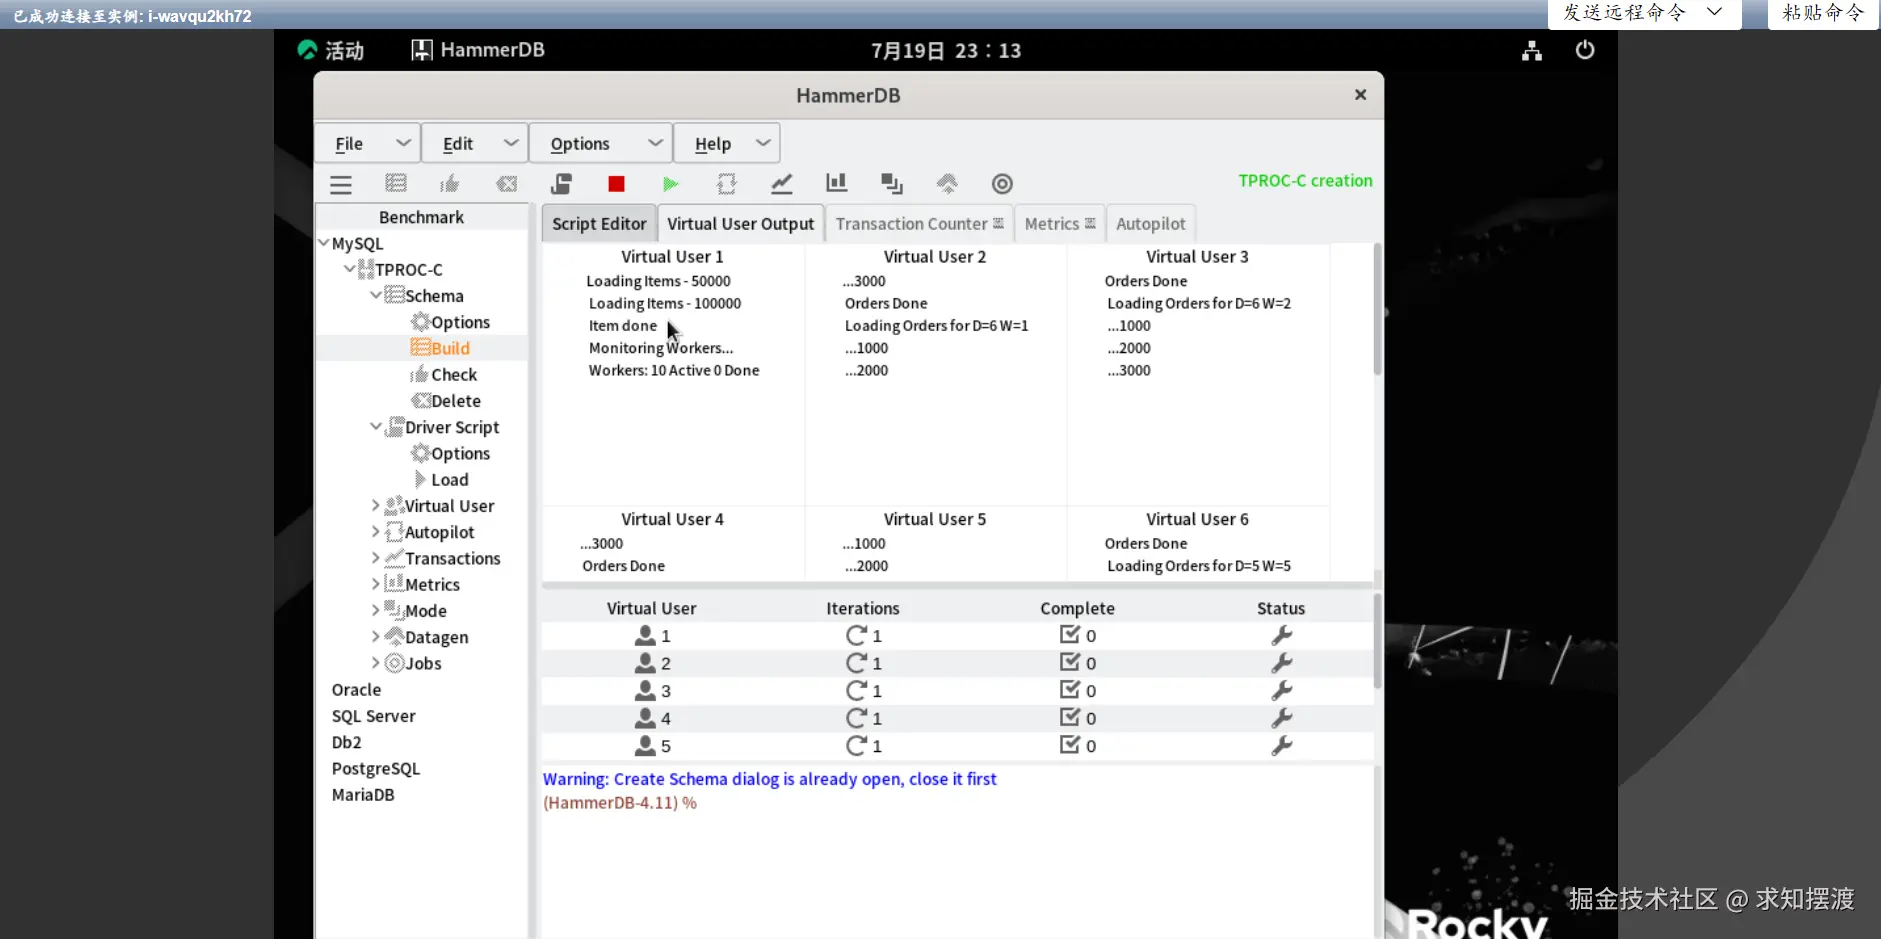Stop the running virtual users with the red square
Viewport: 1881px width, 939px height.
pyautogui.click(x=616, y=184)
